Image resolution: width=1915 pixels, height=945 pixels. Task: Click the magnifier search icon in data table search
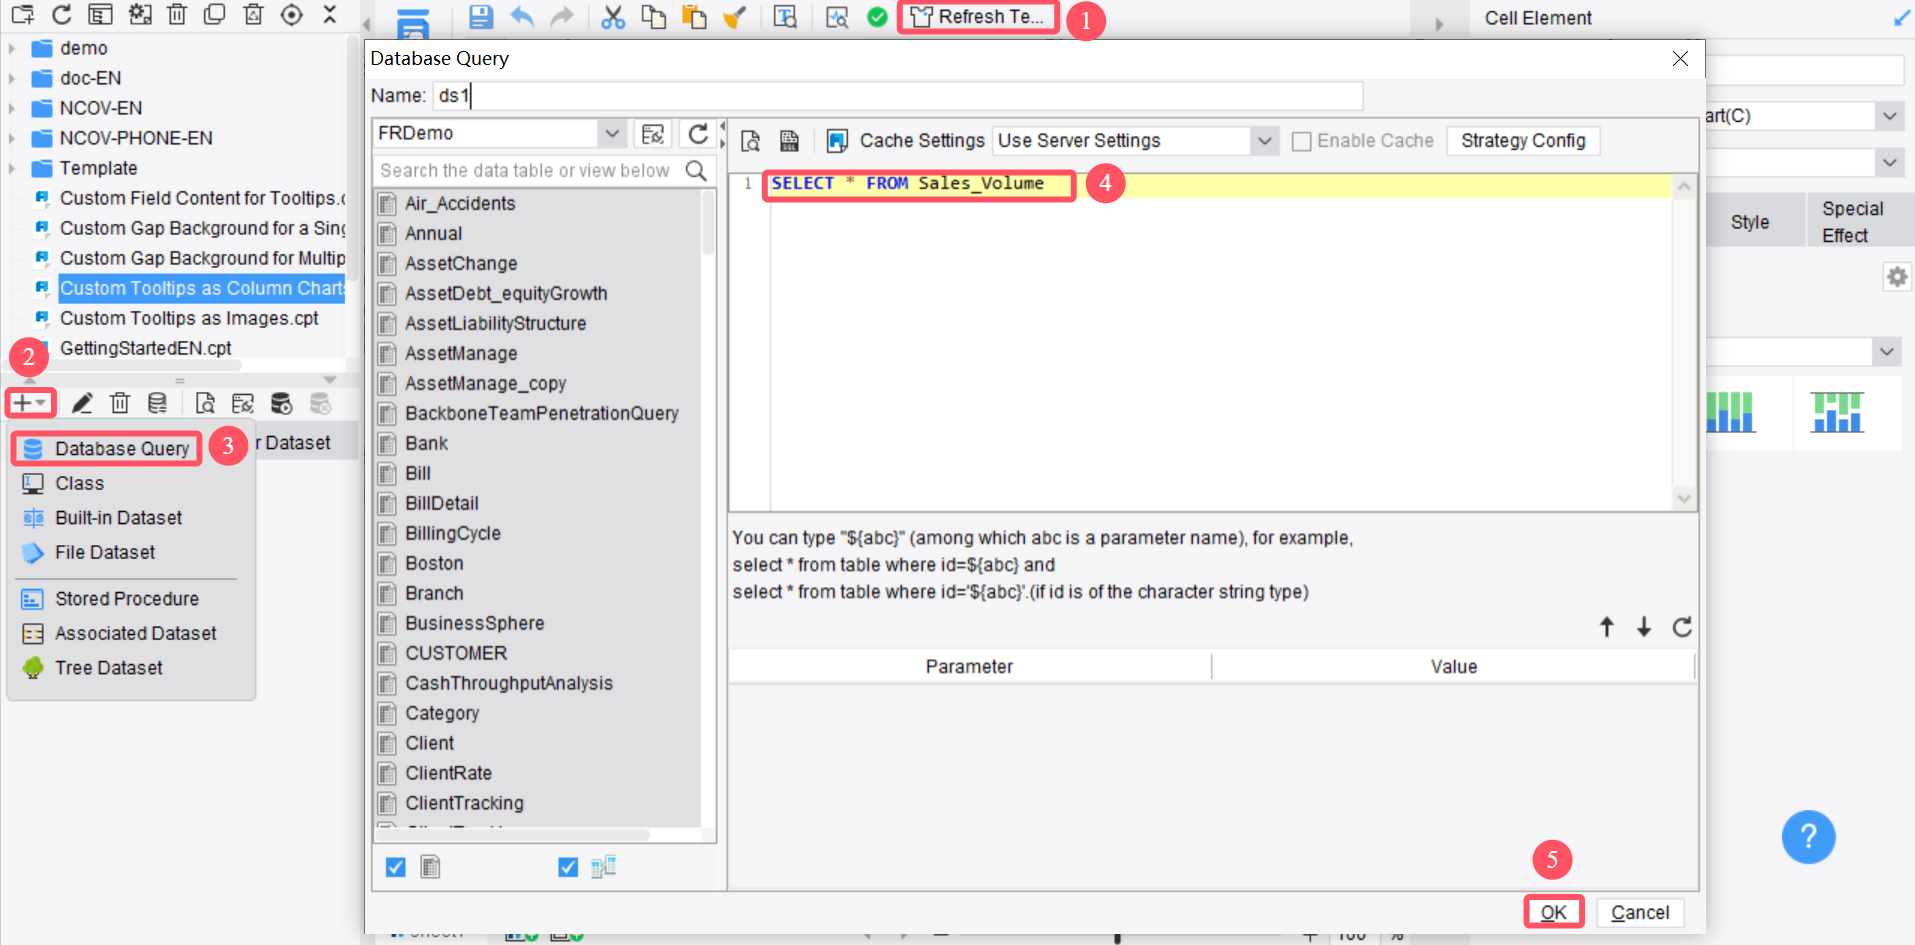point(695,171)
